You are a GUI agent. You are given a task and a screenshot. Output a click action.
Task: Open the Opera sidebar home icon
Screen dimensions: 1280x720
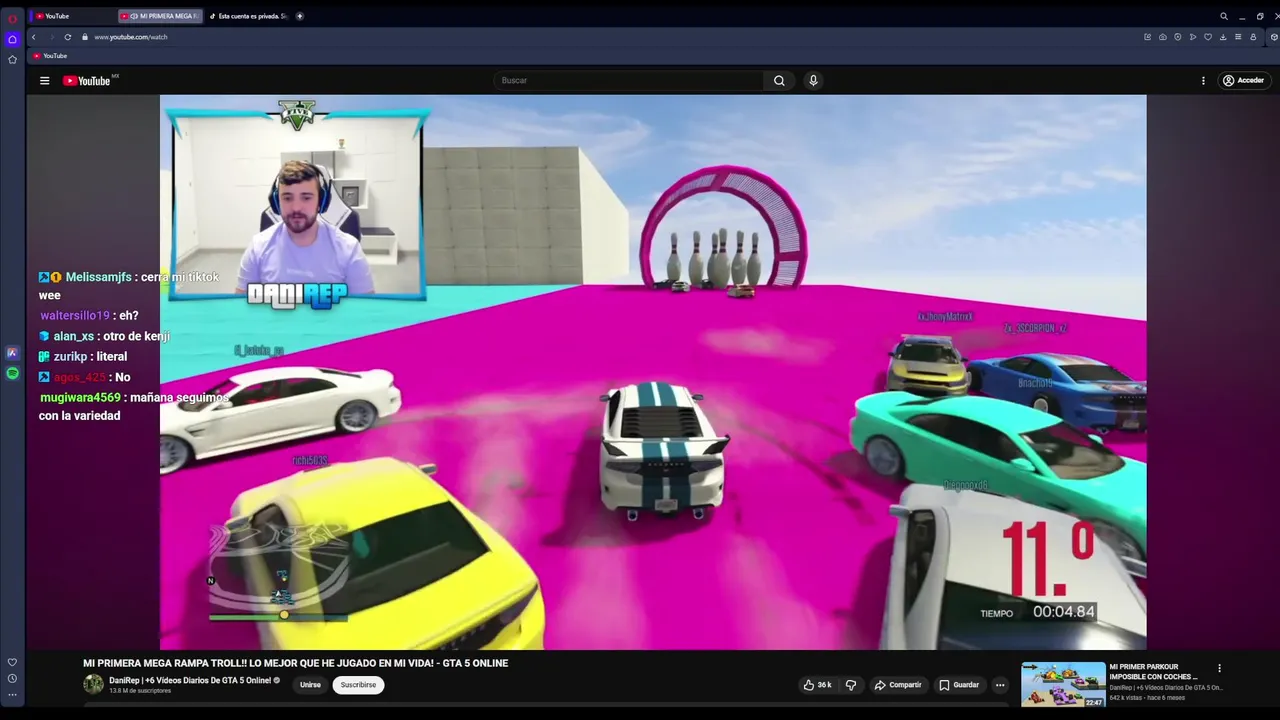[x=12, y=39]
